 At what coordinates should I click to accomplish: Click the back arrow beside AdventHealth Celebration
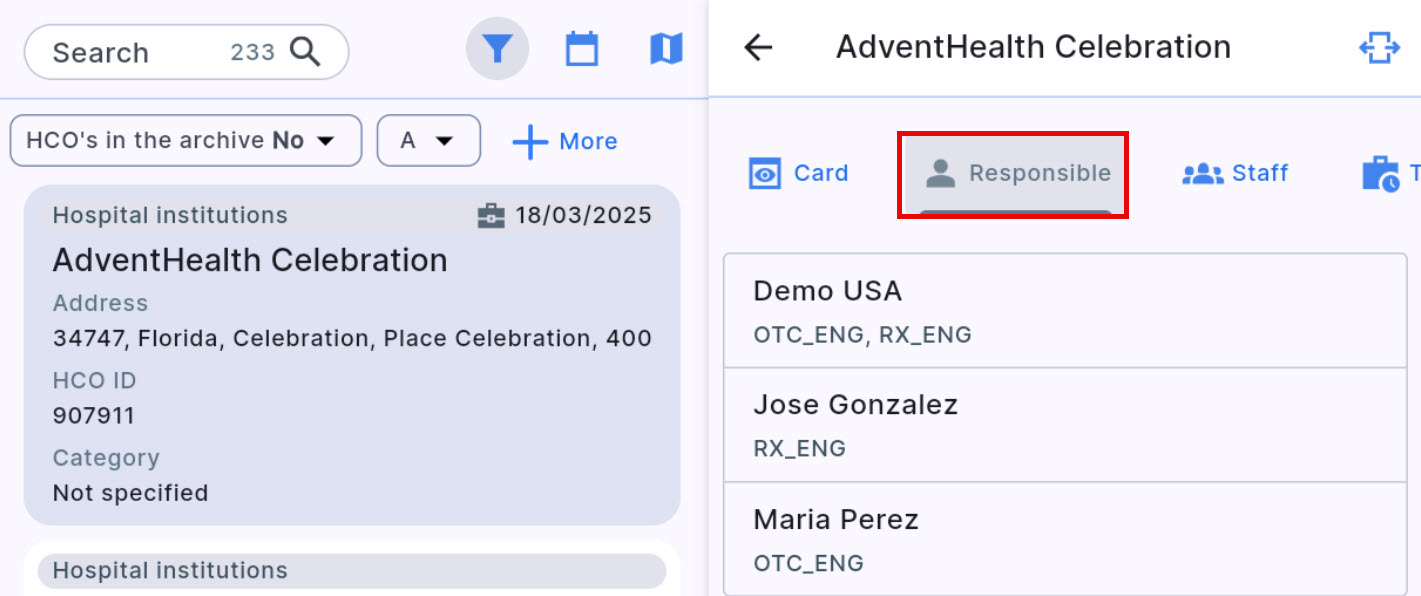(x=759, y=47)
